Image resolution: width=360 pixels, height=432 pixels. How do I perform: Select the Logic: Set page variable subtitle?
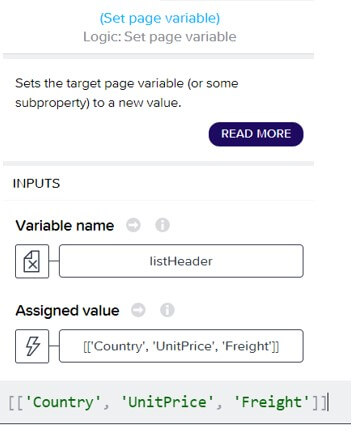(160, 37)
